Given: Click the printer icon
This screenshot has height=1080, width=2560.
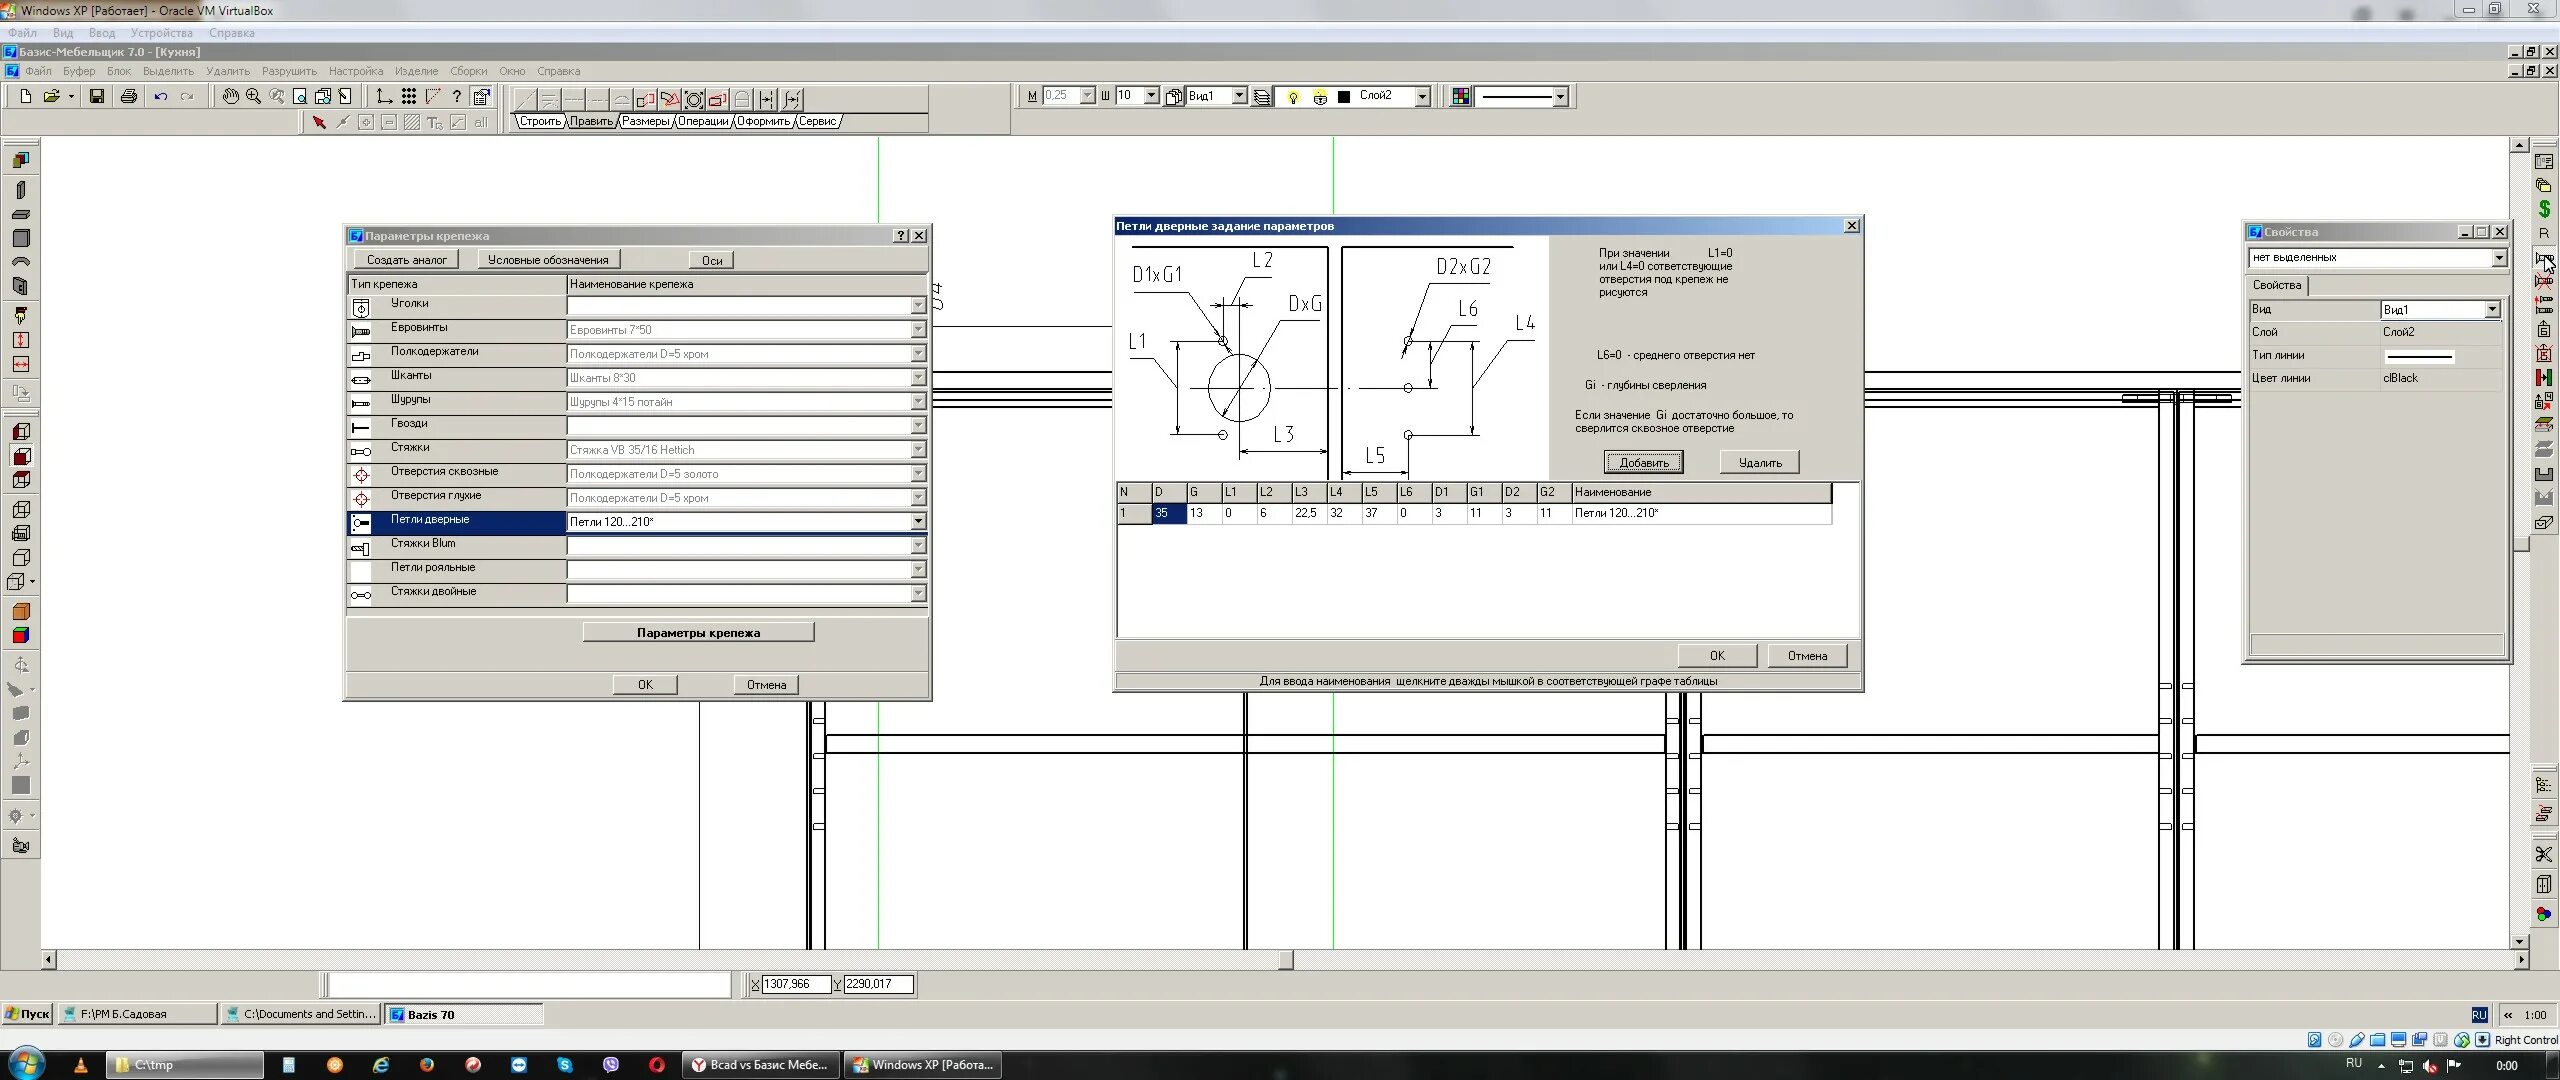Looking at the screenshot, I should (128, 96).
